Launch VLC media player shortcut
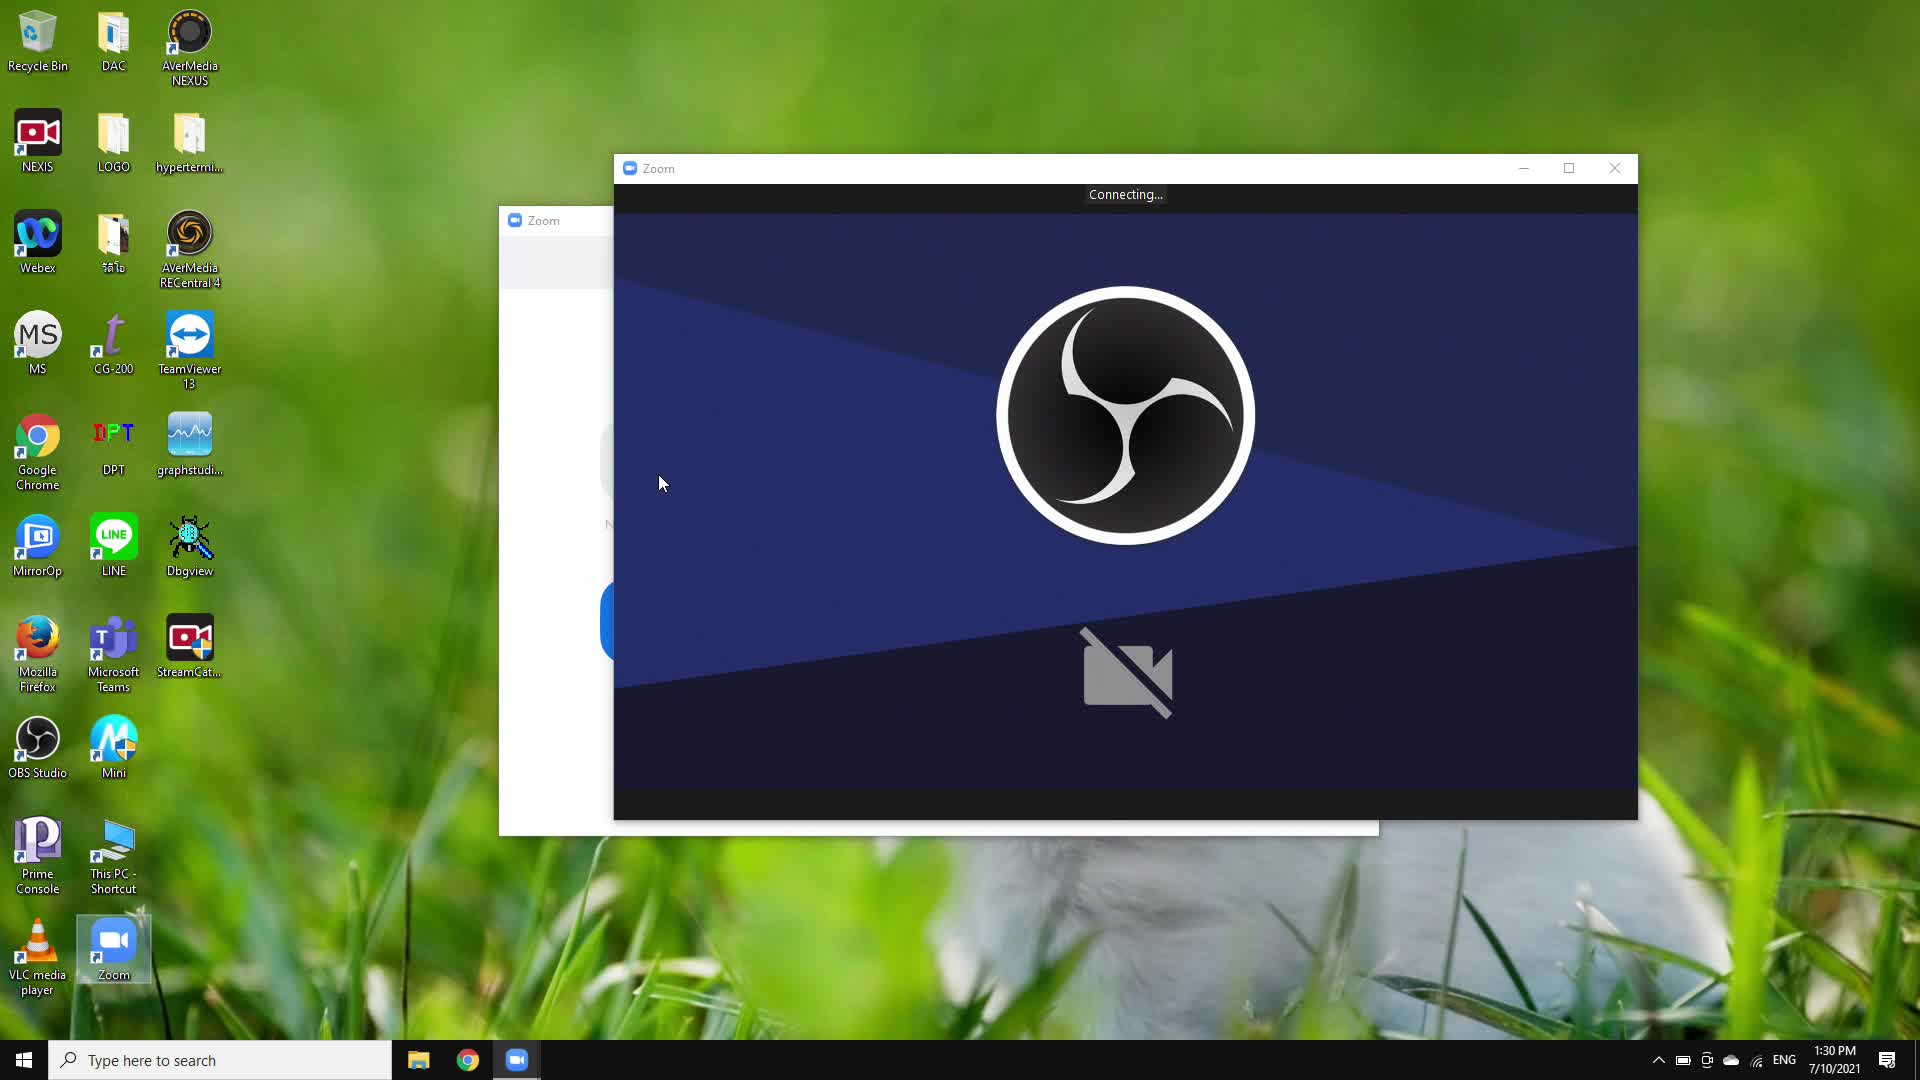The image size is (1920, 1080). (x=38, y=956)
